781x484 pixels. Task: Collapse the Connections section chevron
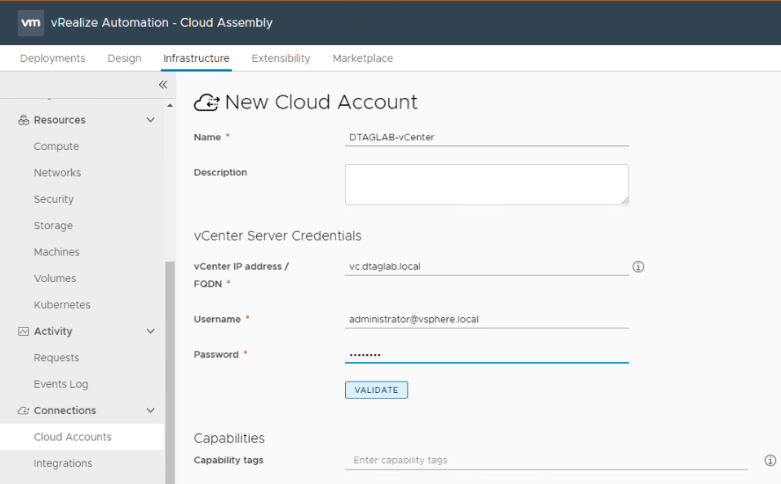[x=151, y=410]
